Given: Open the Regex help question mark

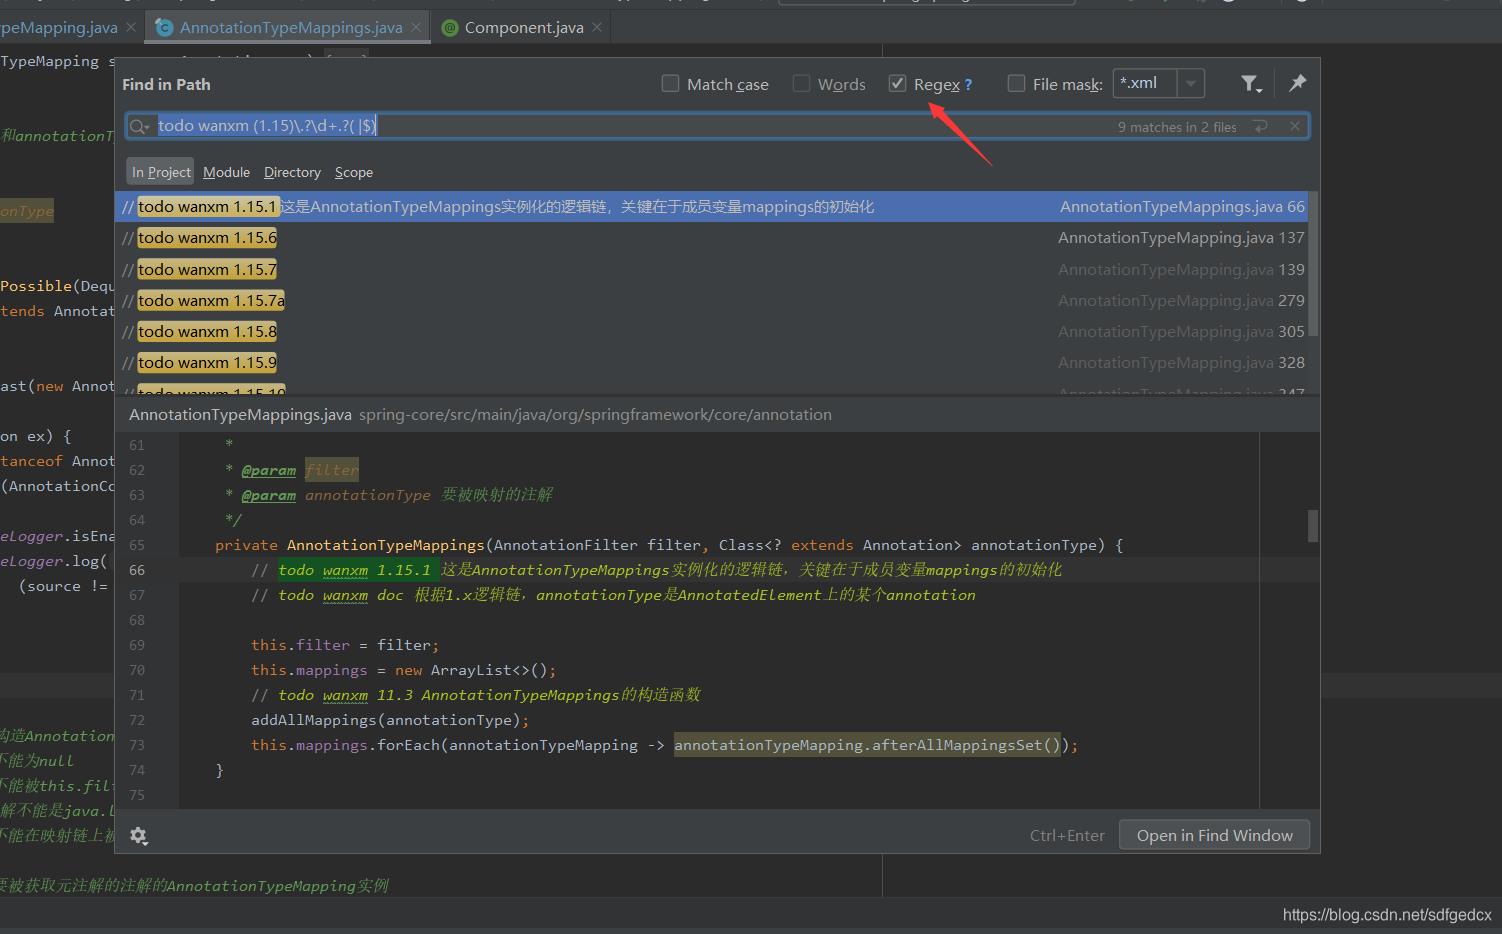Looking at the screenshot, I should [968, 85].
